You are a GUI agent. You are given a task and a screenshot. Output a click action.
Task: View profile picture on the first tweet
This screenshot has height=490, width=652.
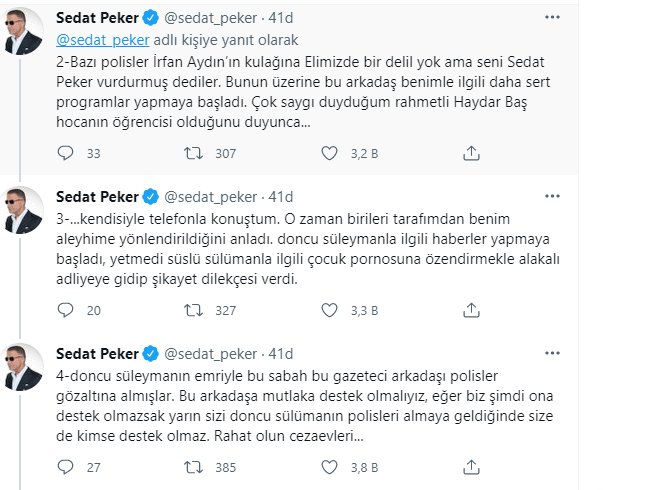click(24, 32)
